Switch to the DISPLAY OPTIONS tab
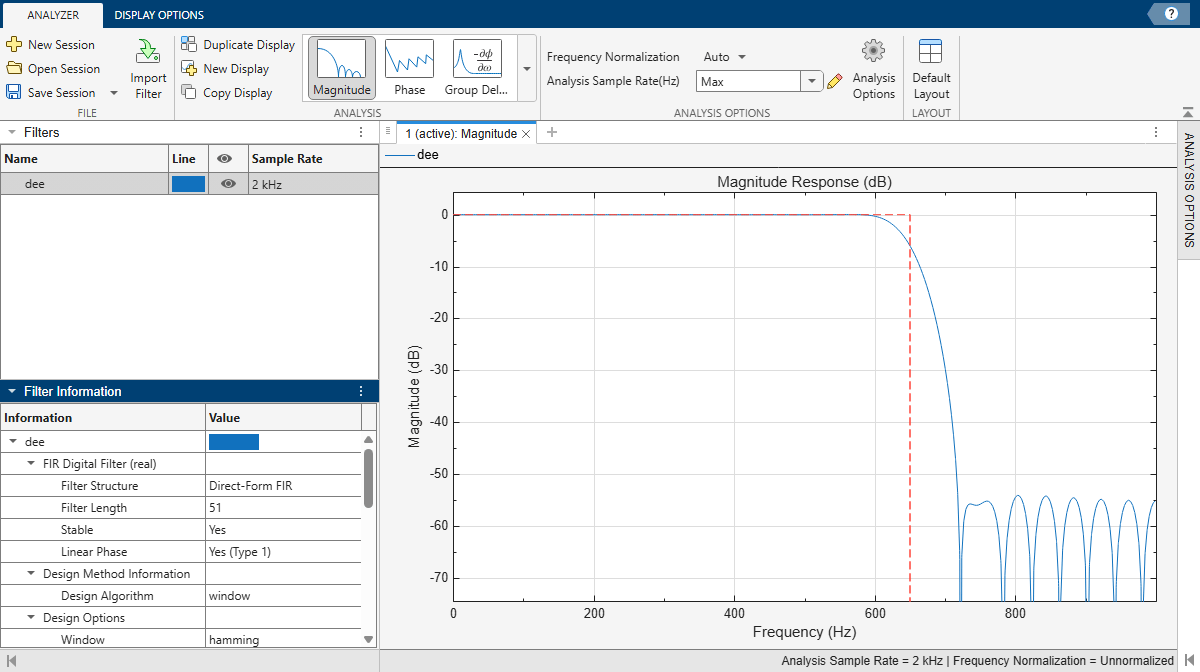The image size is (1200, 672). coord(159,15)
